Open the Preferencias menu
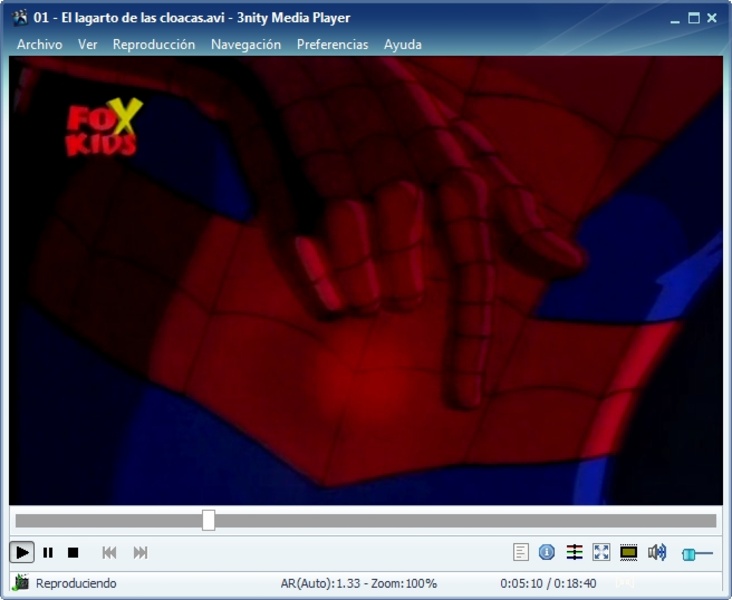Viewport: 732px width, 600px height. pos(332,44)
